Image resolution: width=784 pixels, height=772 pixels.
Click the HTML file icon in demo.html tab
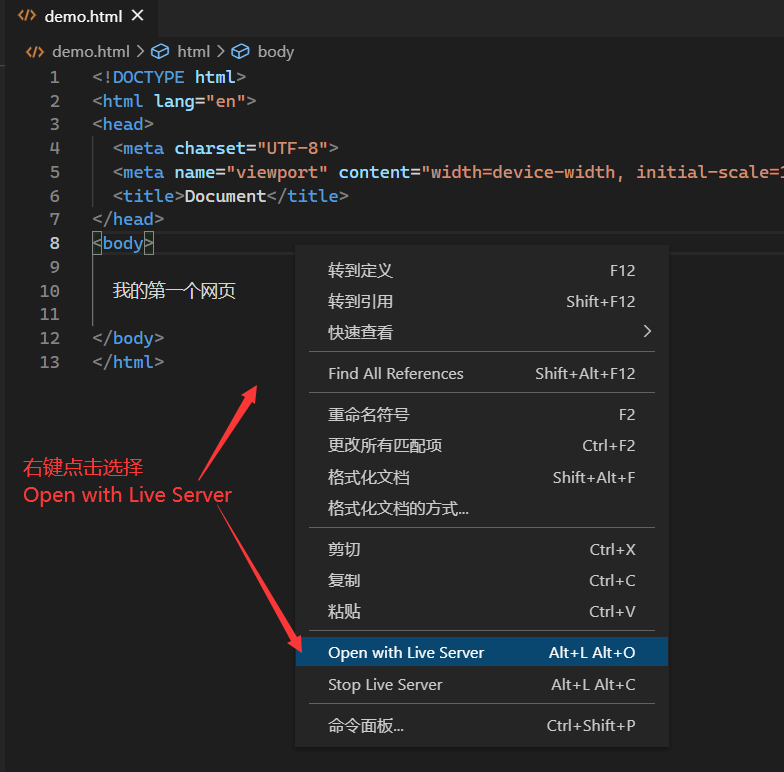pyautogui.click(x=27, y=16)
